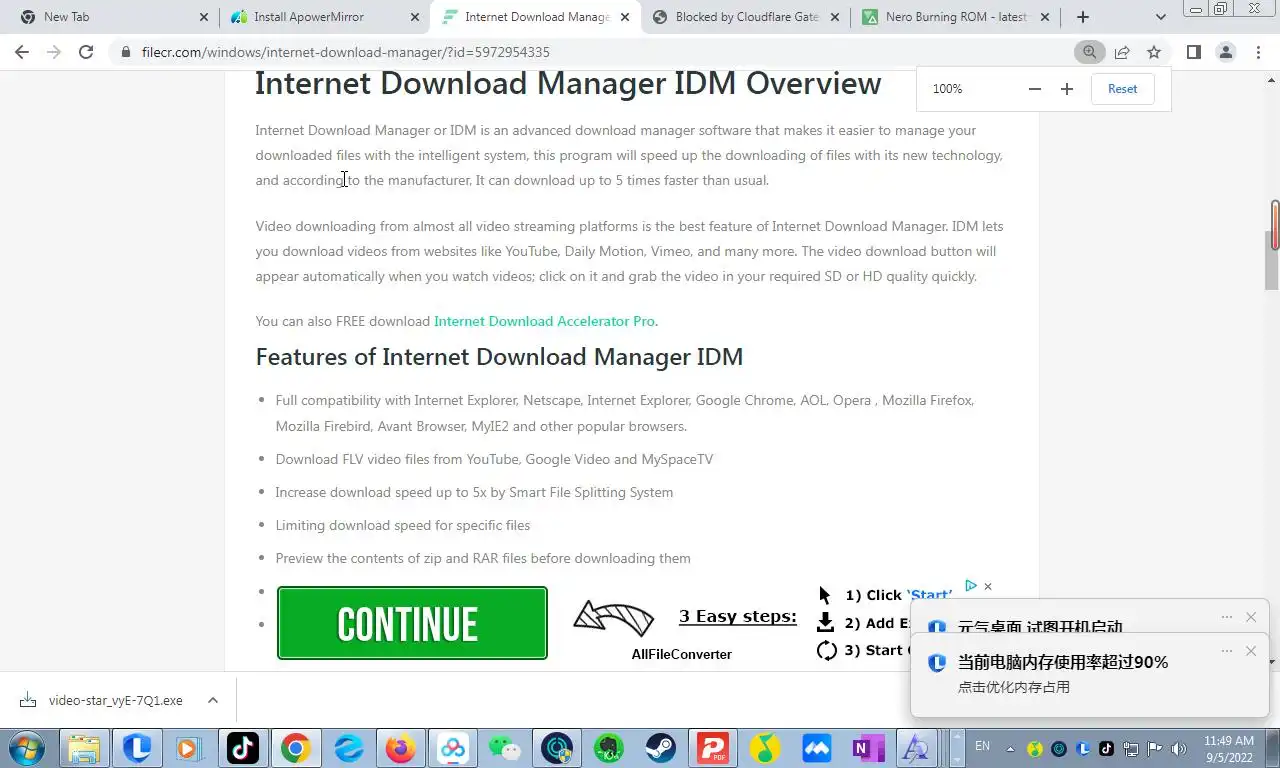
Task: Select the Internet Download Manager tab
Action: 536,17
